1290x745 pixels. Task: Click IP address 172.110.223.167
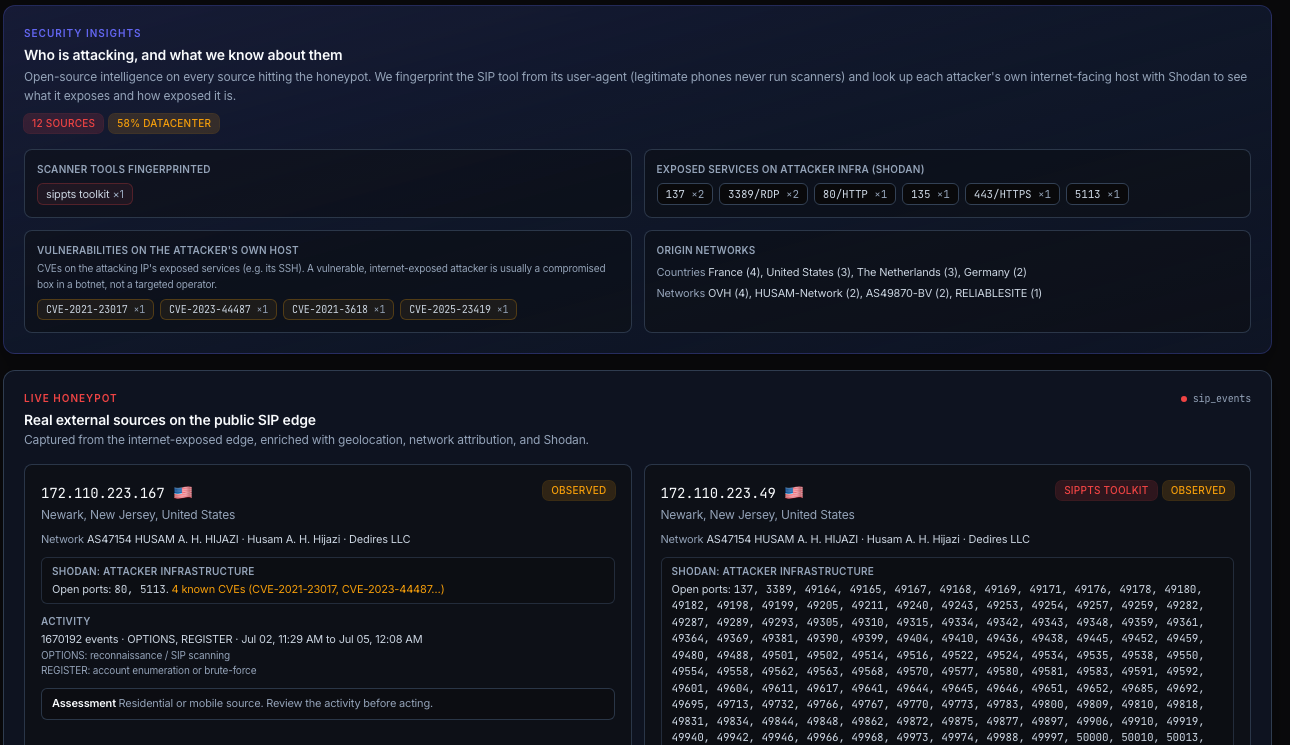tap(103, 493)
